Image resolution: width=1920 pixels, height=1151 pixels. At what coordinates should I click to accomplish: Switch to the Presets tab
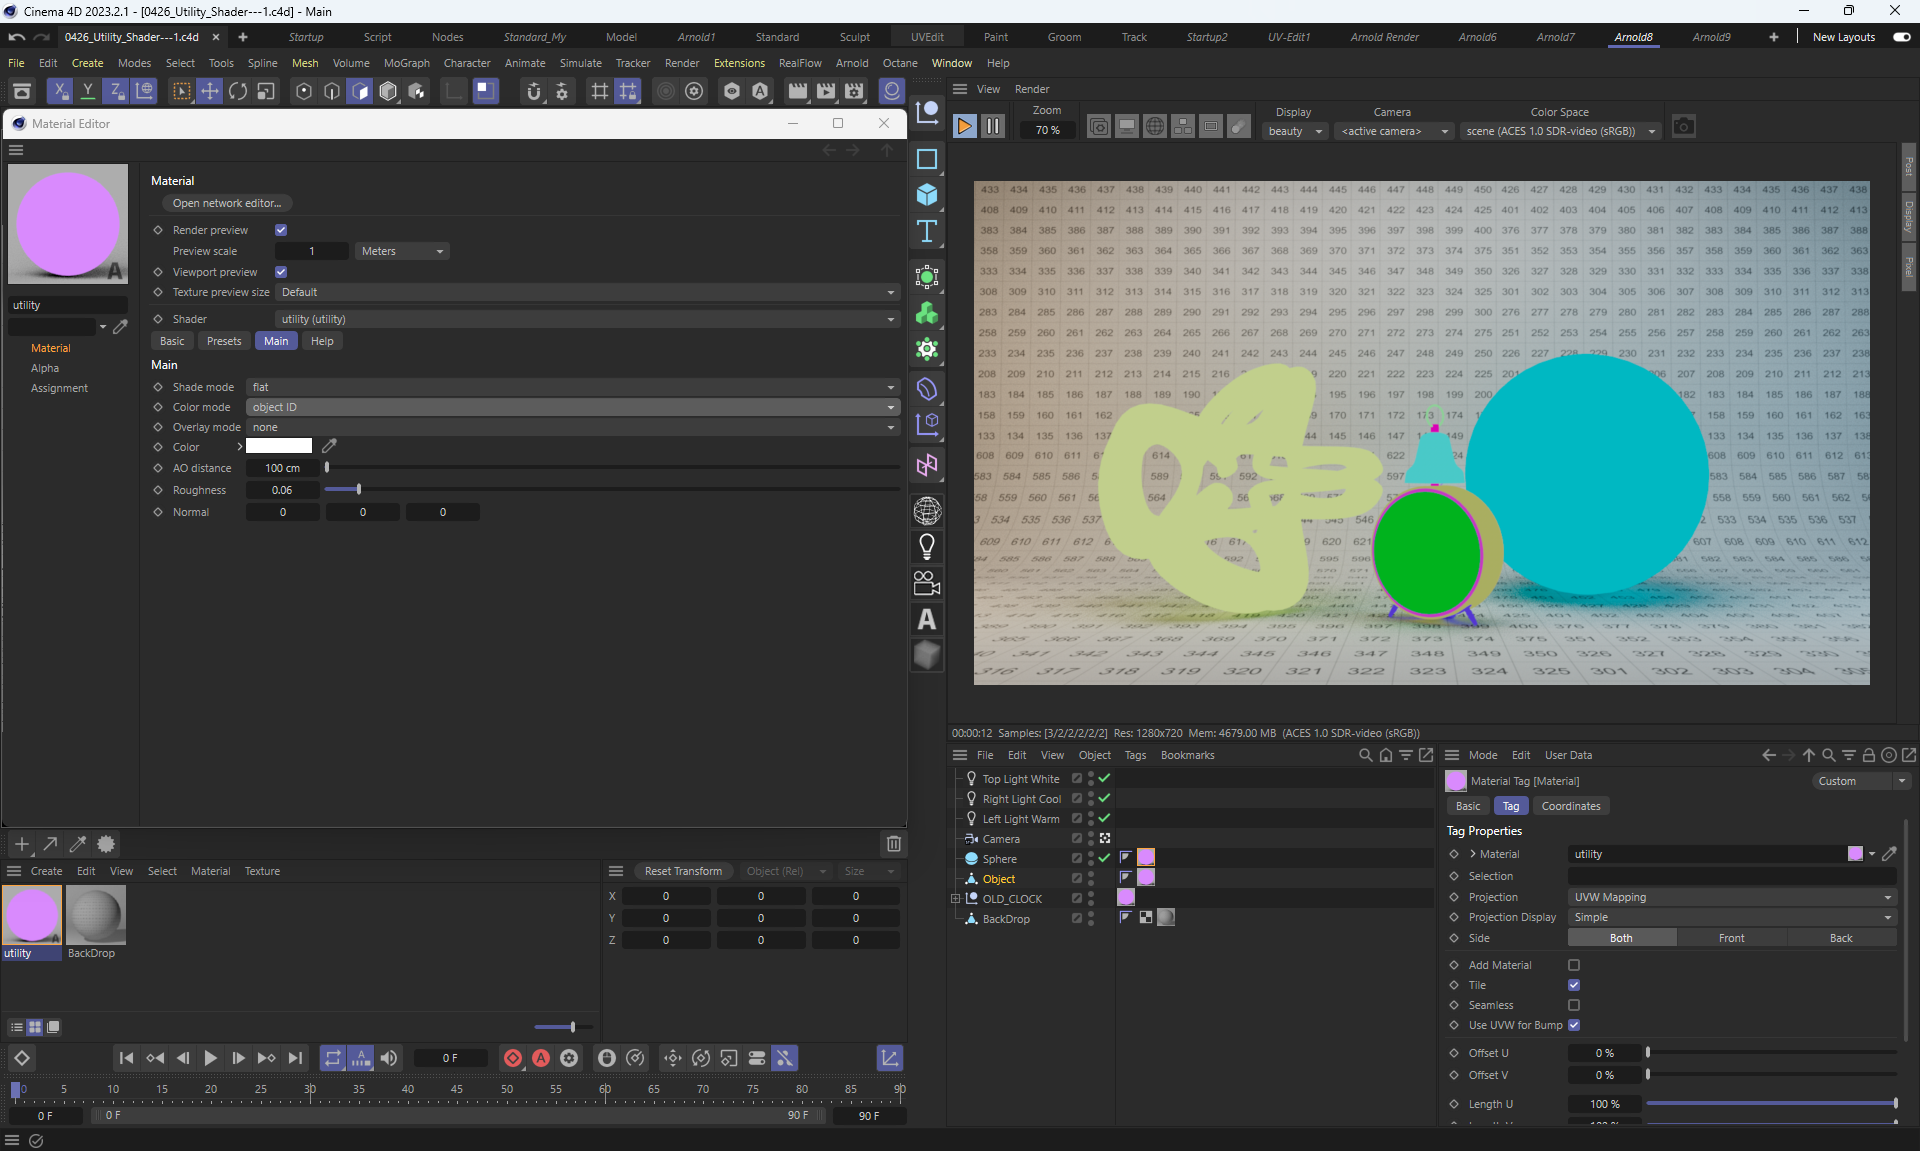click(224, 341)
